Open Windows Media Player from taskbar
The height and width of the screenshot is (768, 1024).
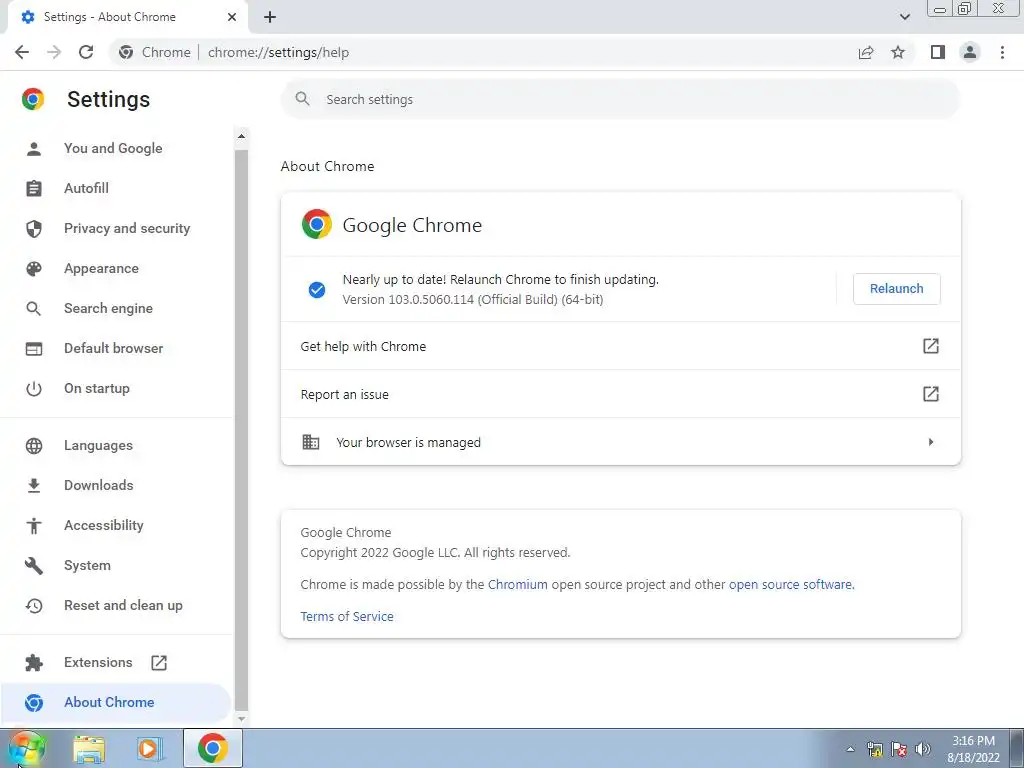(x=148, y=748)
